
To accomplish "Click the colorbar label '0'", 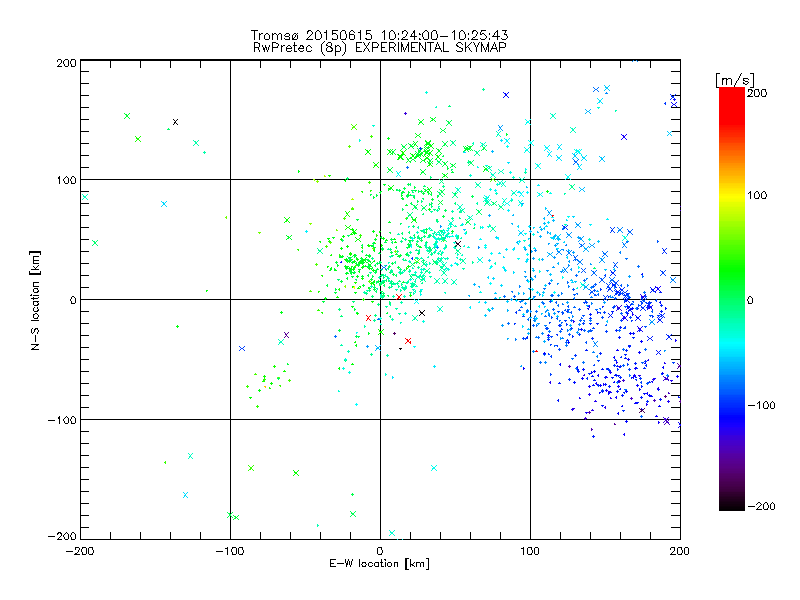I will [x=750, y=301].
